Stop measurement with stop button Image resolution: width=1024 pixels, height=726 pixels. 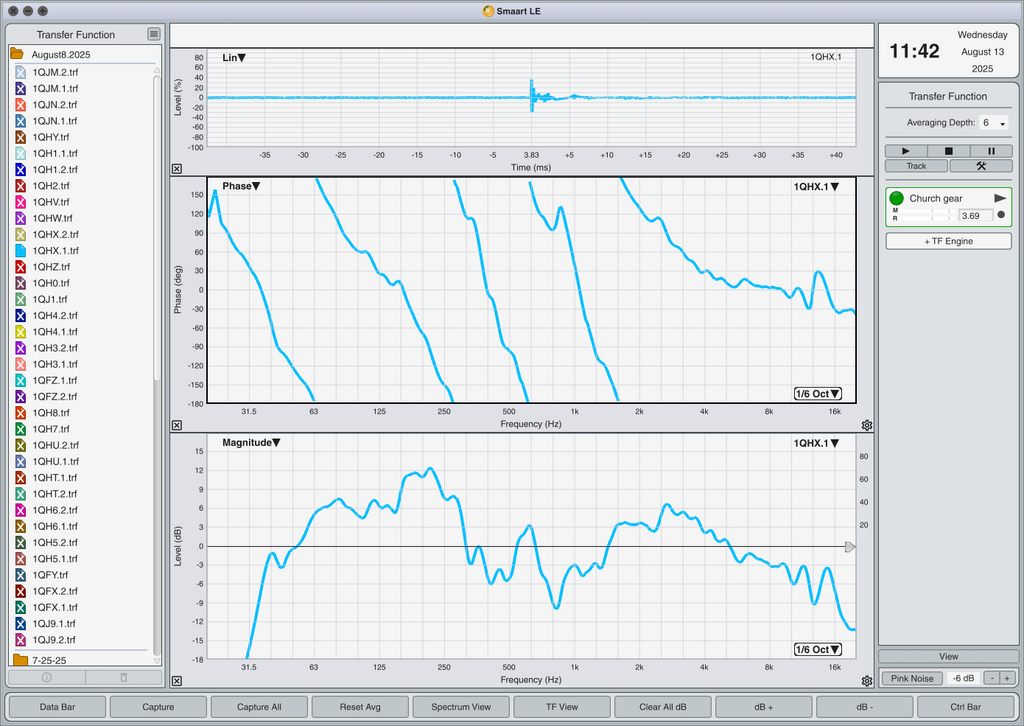coord(948,151)
